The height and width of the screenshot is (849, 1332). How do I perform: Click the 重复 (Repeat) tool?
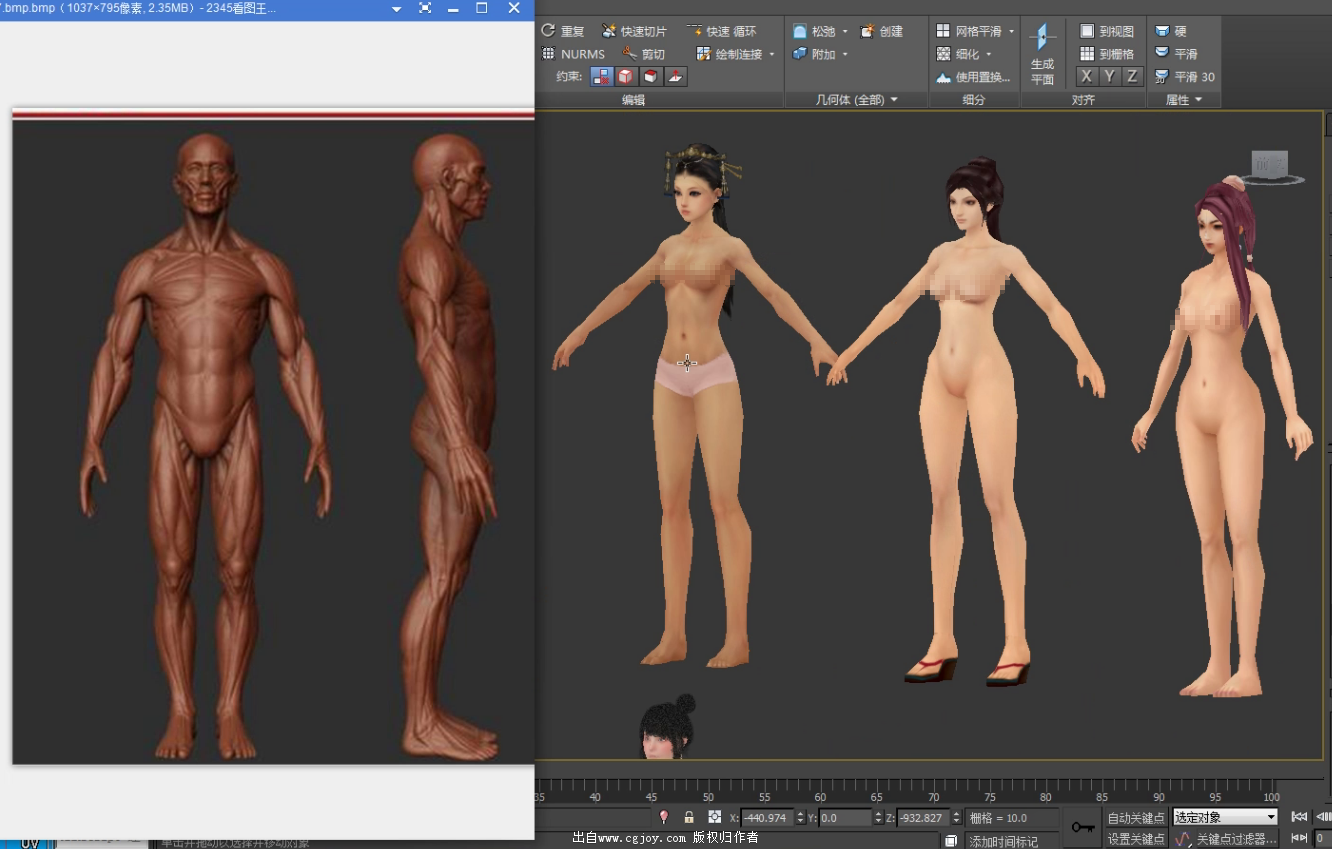tap(563, 31)
